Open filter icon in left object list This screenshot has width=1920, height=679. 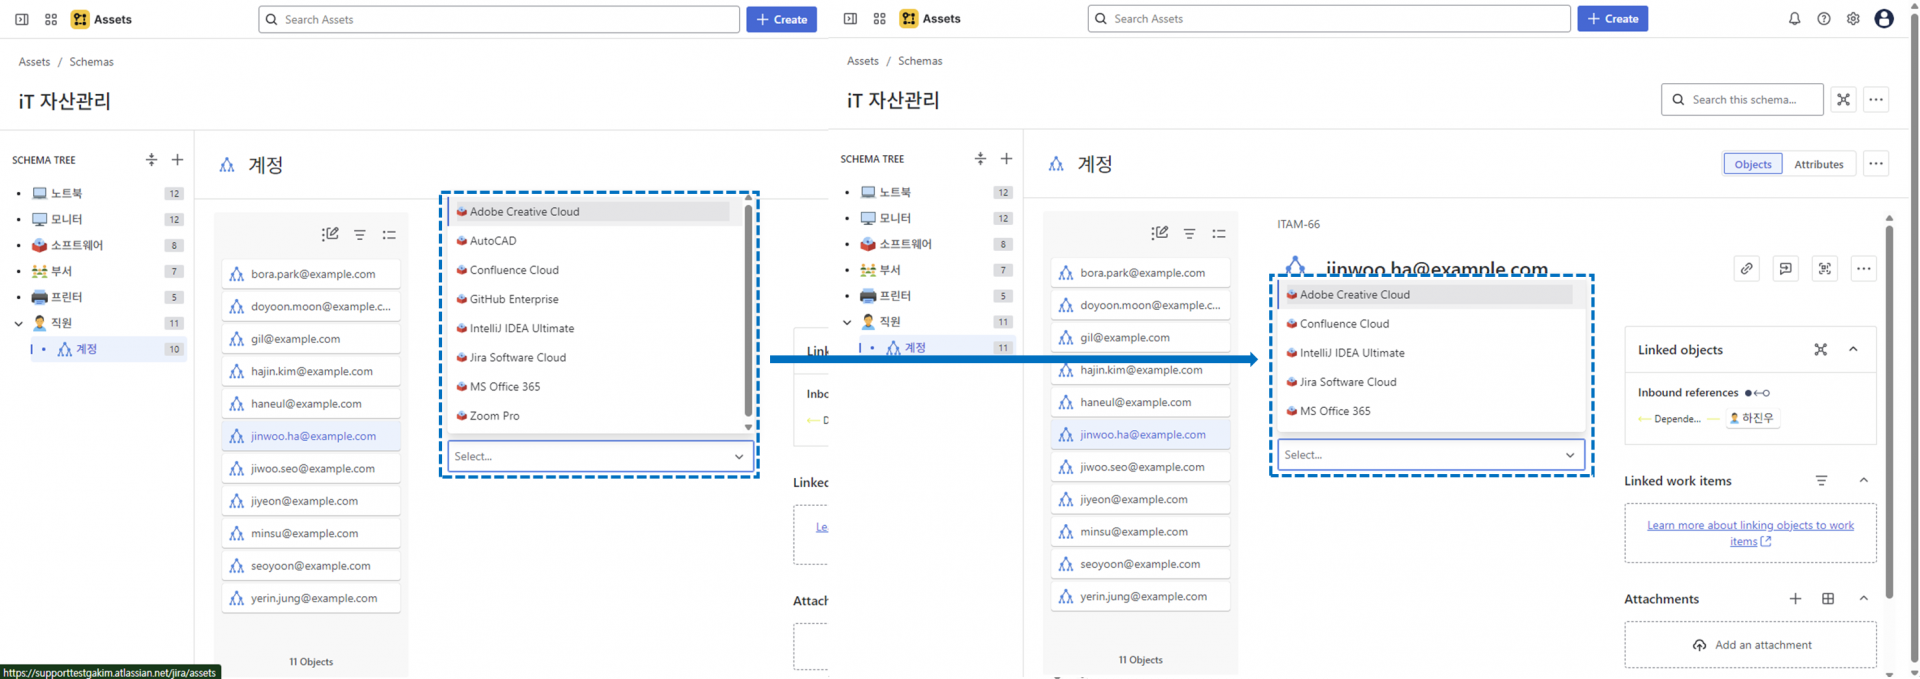coord(360,235)
